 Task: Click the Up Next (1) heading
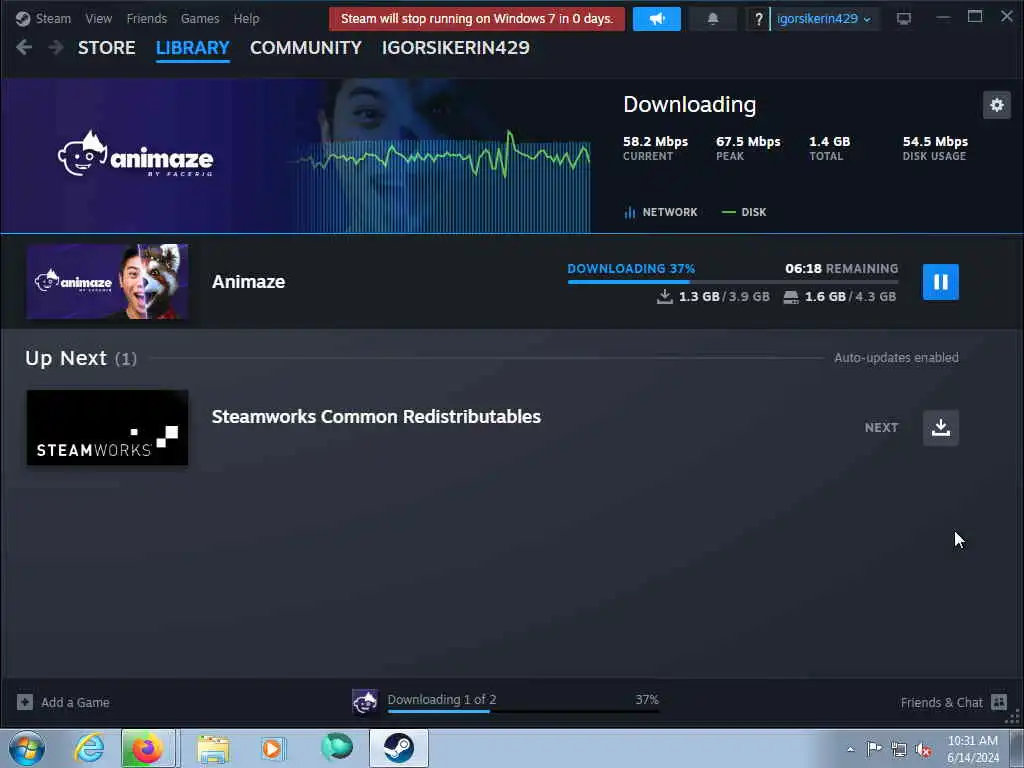coord(81,358)
